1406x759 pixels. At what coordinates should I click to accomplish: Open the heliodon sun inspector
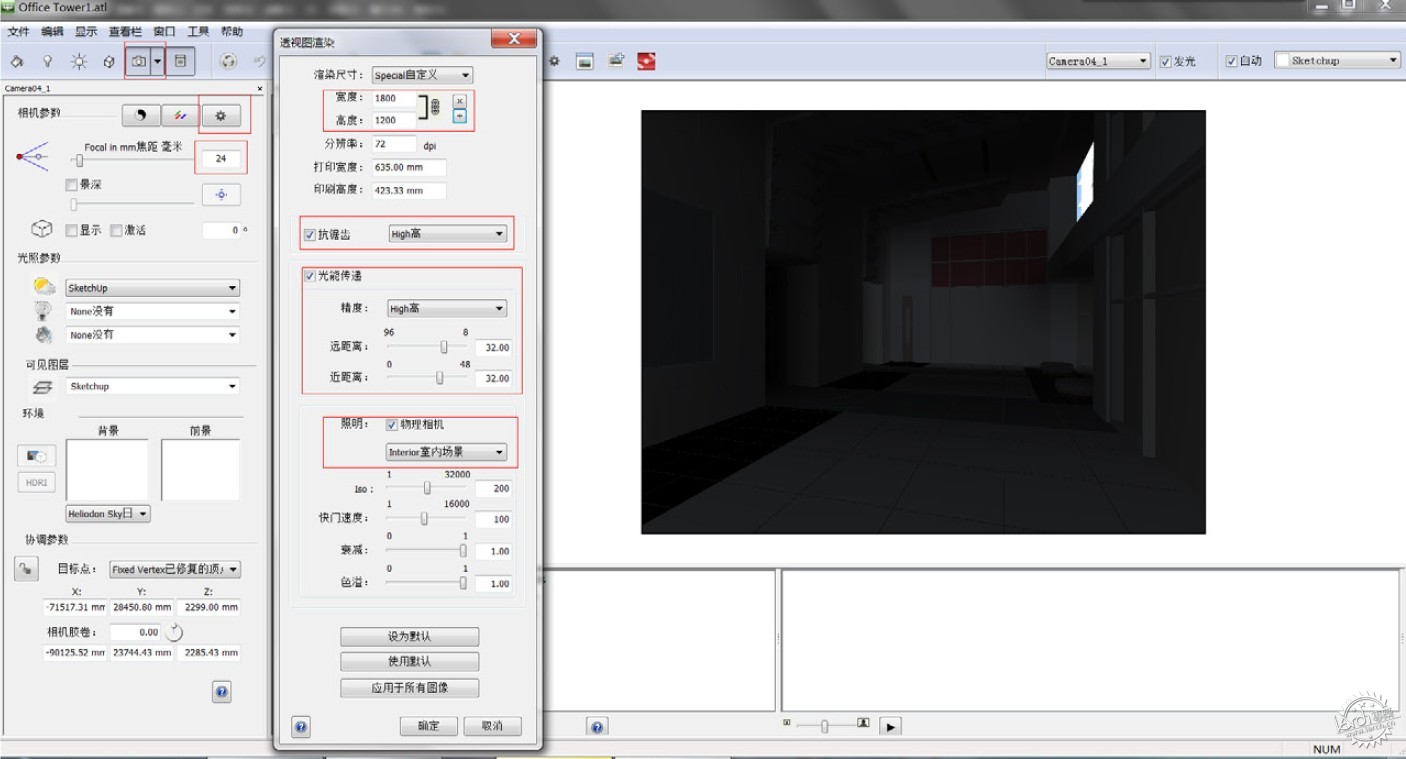(79, 62)
